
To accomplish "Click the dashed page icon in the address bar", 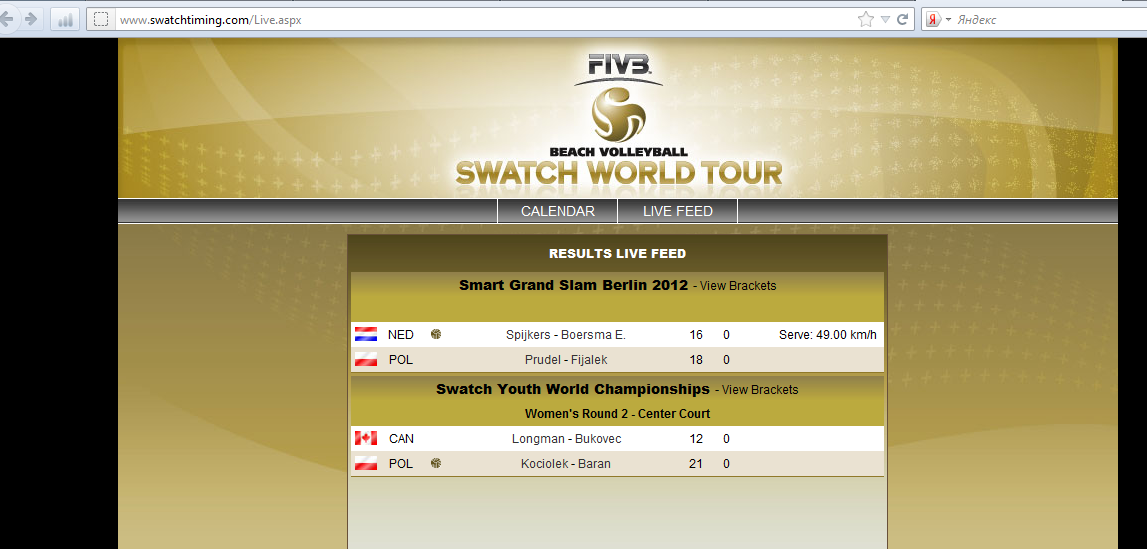I will click(102, 20).
